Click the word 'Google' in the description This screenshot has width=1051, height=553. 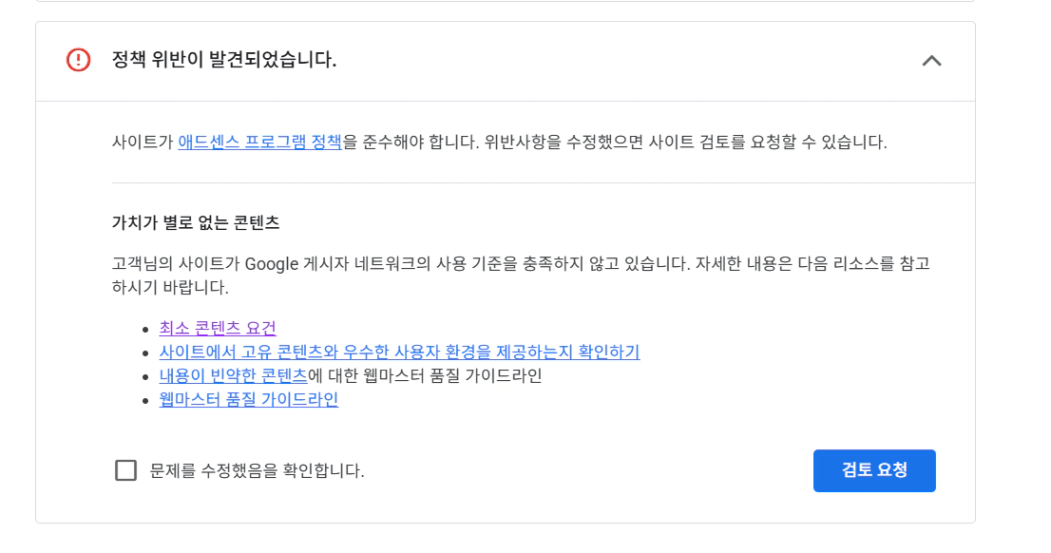(x=272, y=264)
